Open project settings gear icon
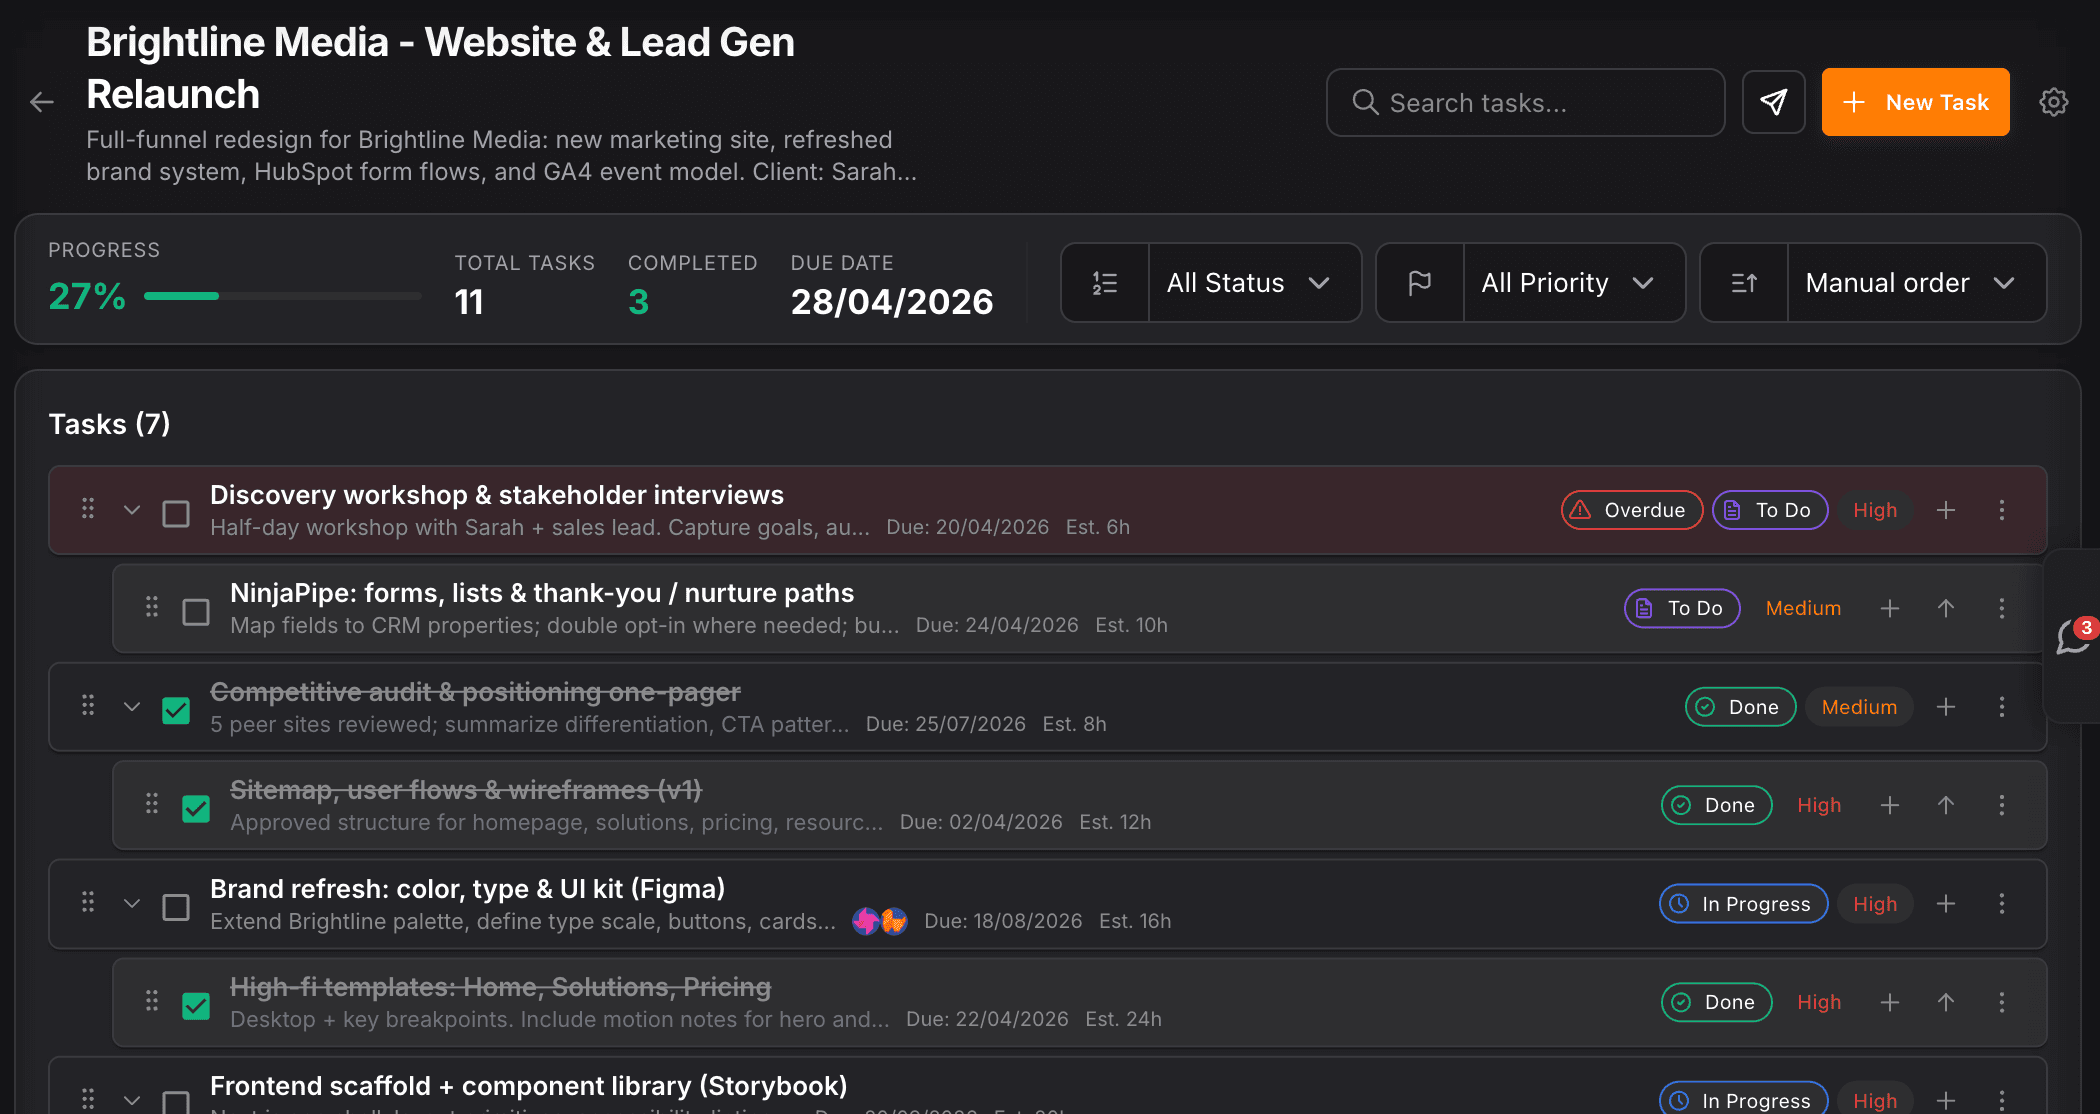 pyautogui.click(x=2053, y=102)
